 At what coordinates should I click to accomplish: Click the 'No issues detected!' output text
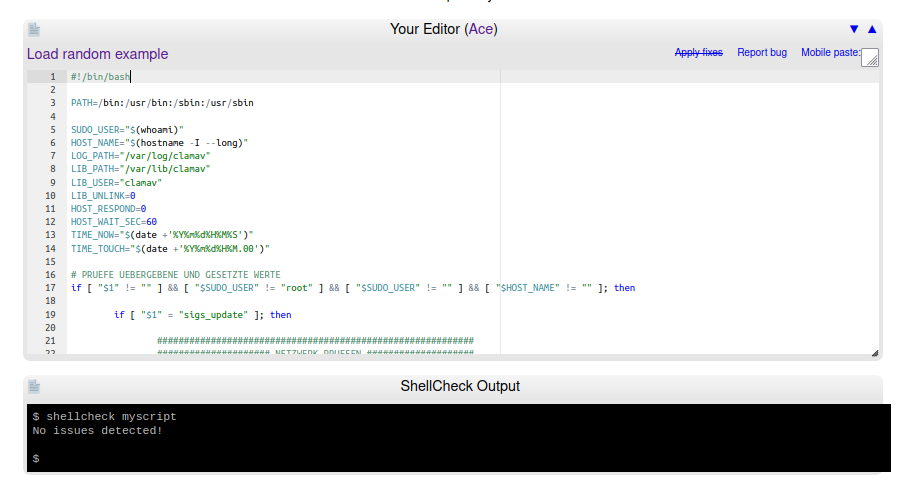click(x=97, y=431)
